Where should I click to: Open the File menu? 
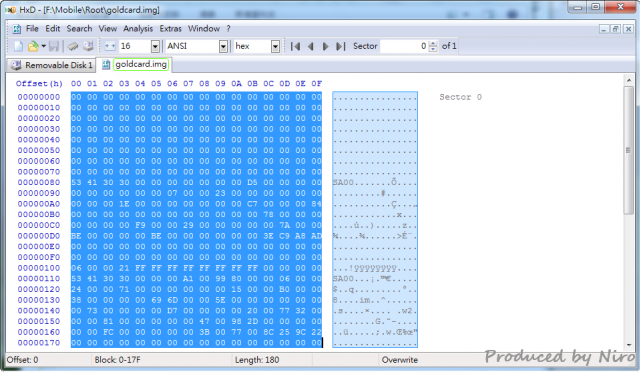32,29
